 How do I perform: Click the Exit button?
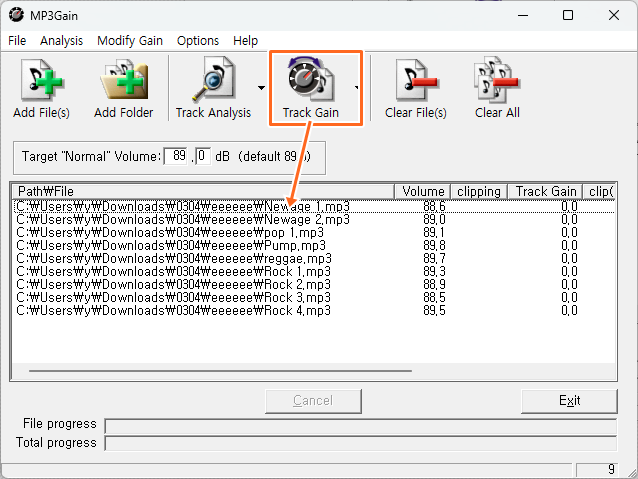tap(569, 401)
